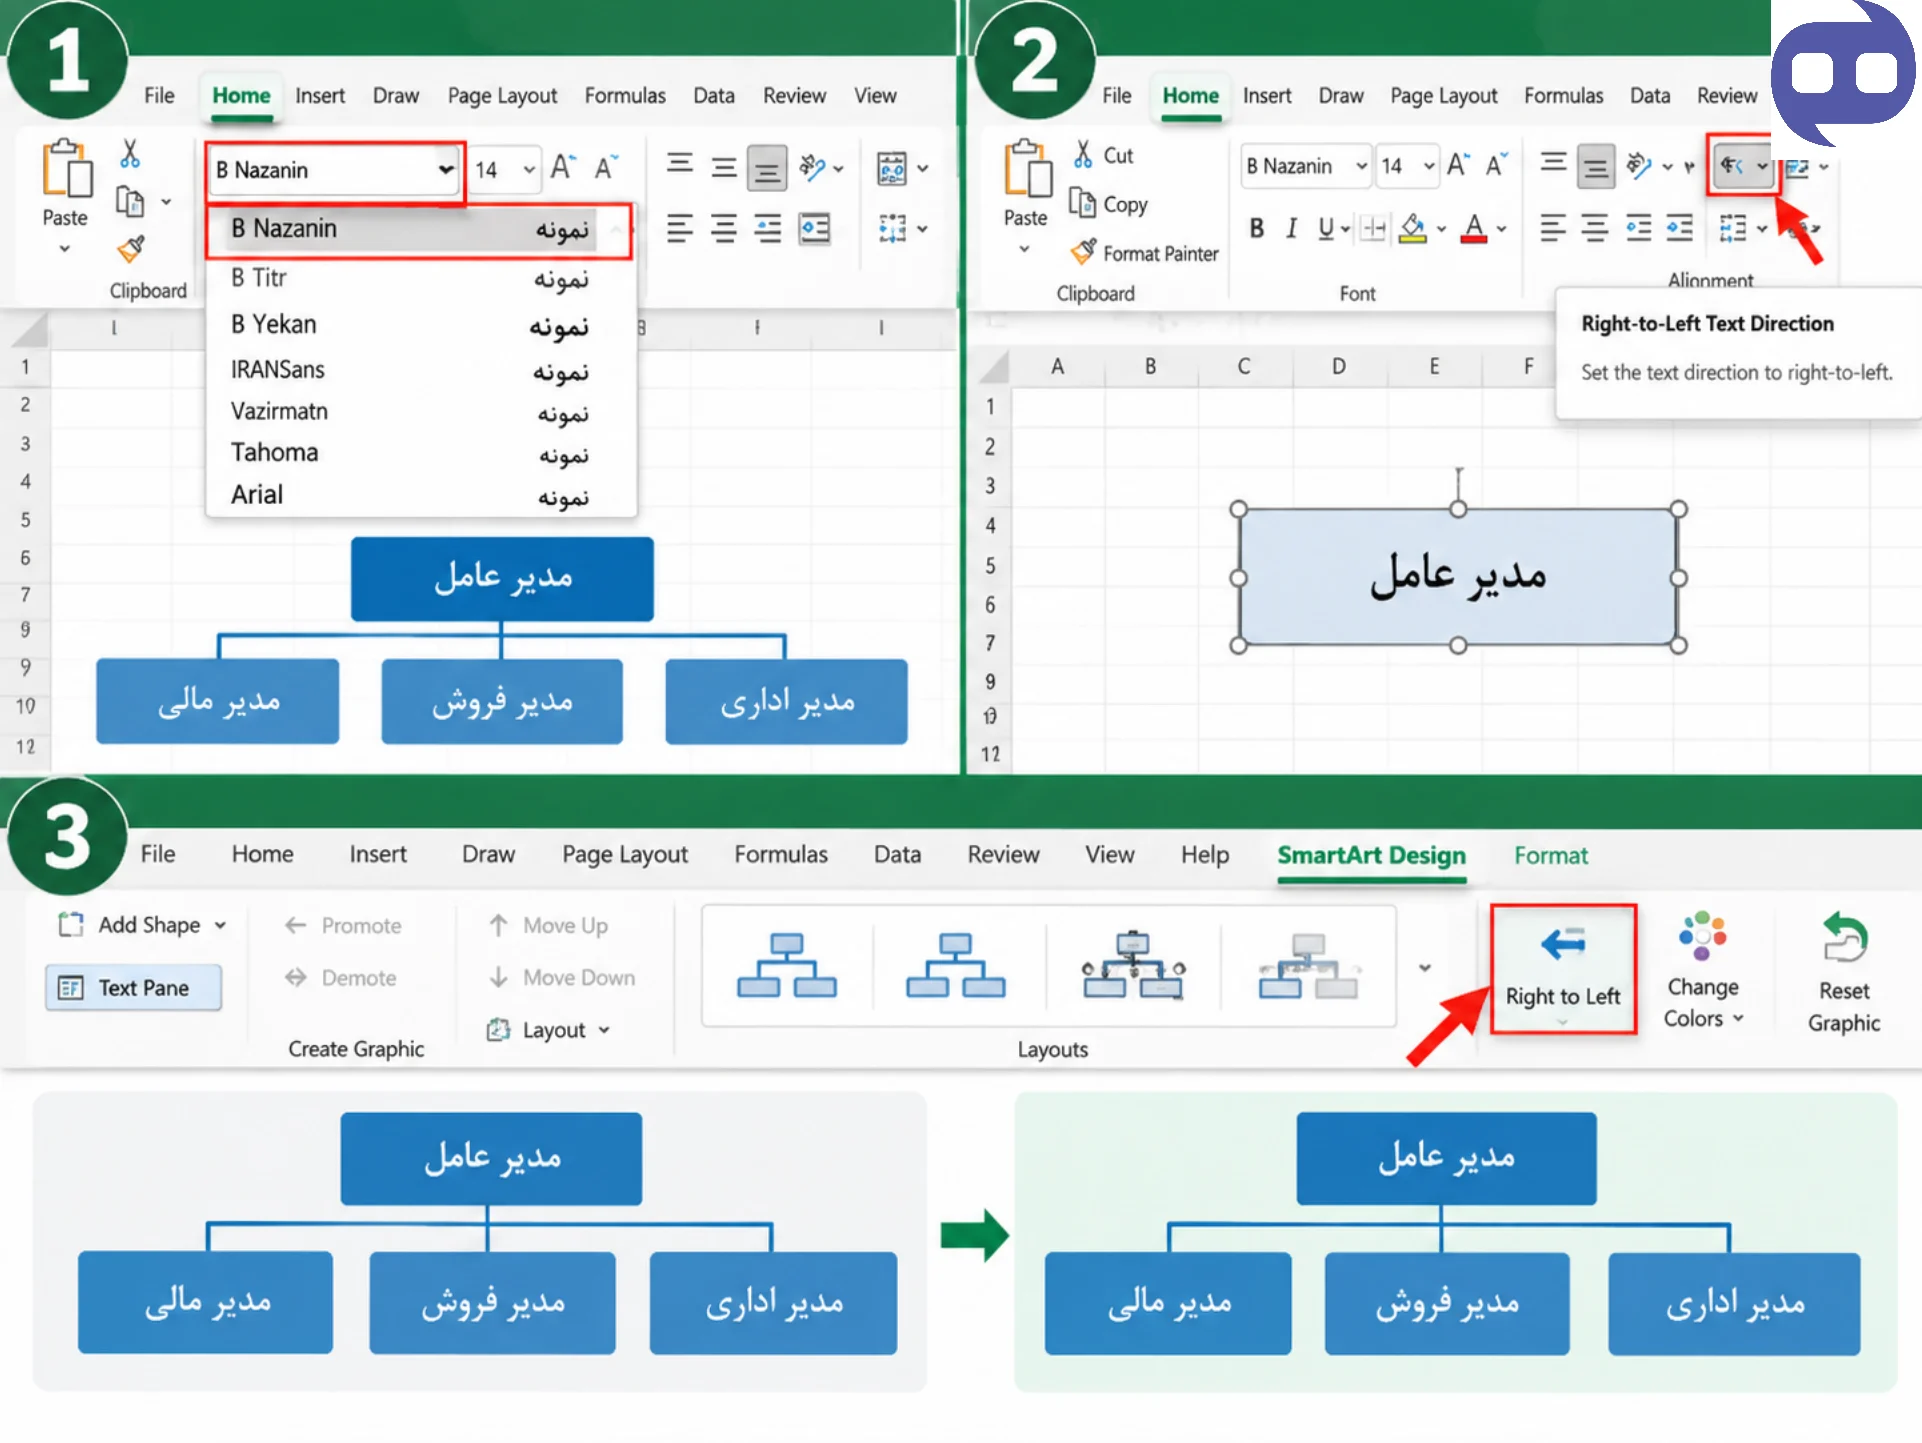This screenshot has height=1443, width=1922.
Task: Click Increase Font Size icon in panel 1
Action: (564, 167)
